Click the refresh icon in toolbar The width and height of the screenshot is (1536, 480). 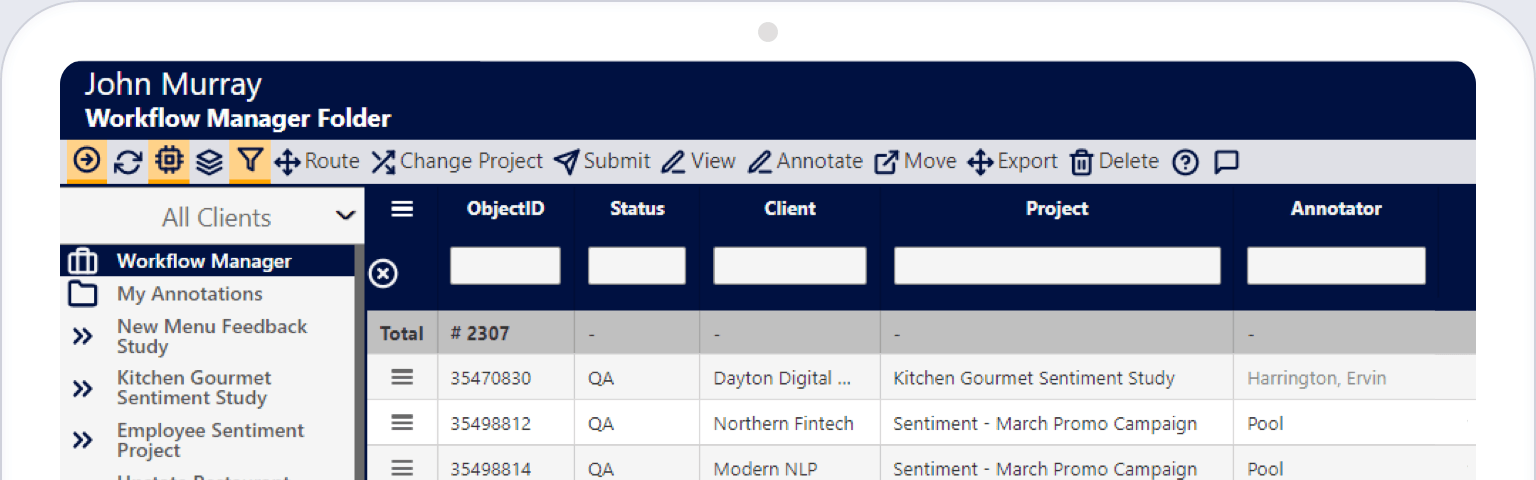(x=128, y=162)
